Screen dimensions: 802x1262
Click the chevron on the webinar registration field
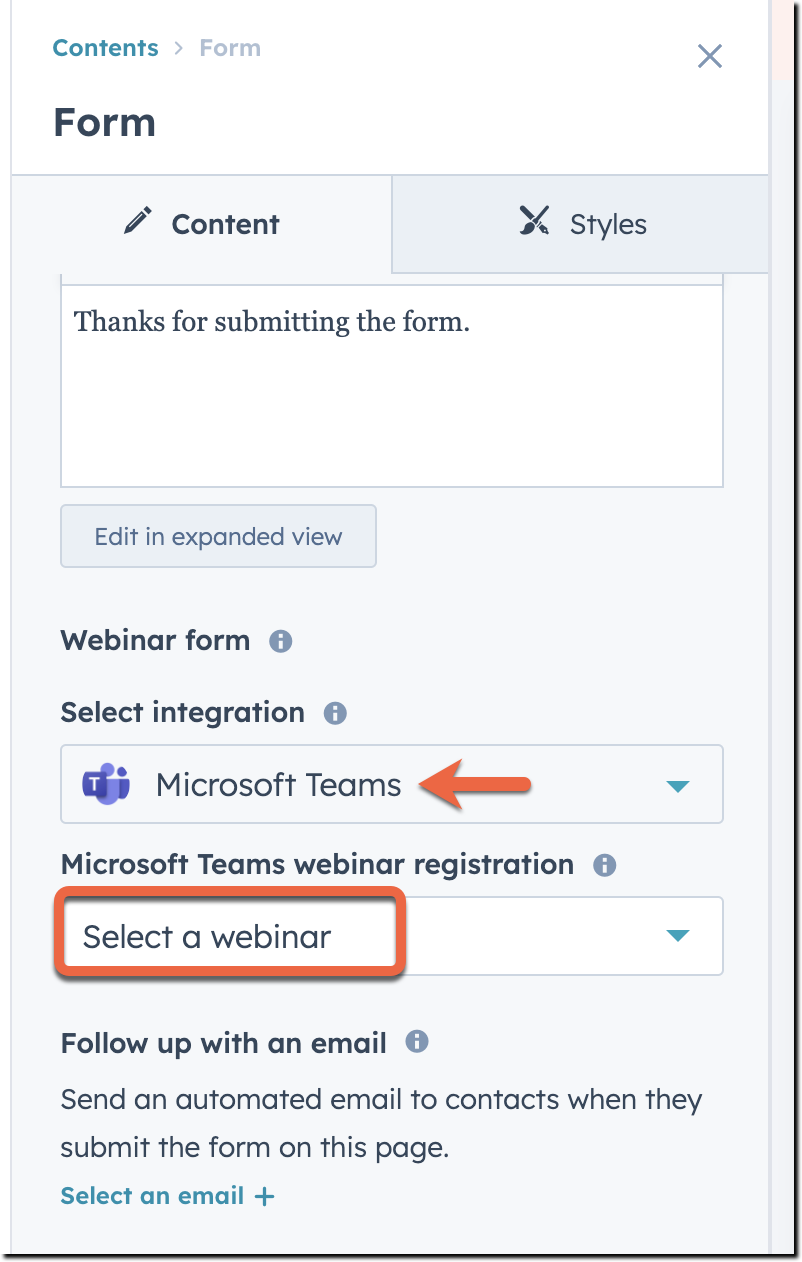point(677,936)
